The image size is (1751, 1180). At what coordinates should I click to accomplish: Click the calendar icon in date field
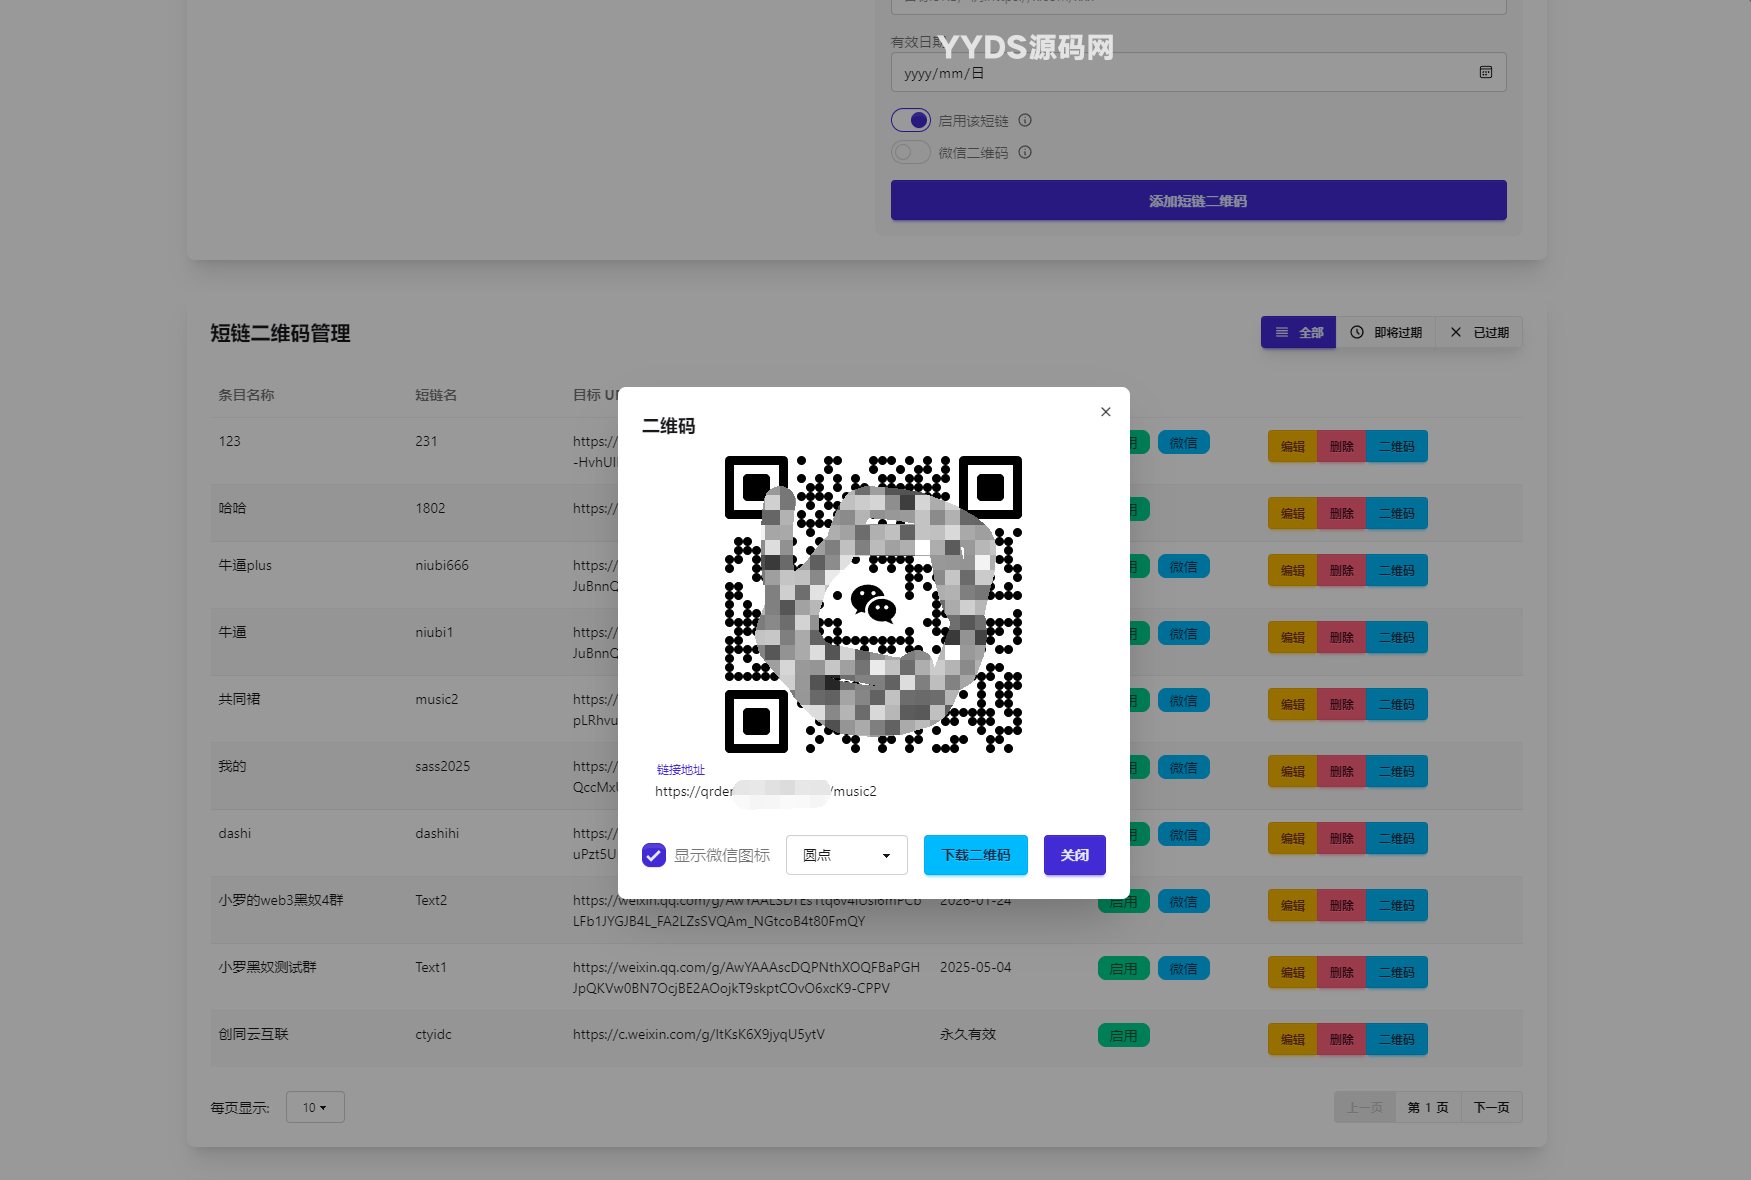coord(1485,72)
